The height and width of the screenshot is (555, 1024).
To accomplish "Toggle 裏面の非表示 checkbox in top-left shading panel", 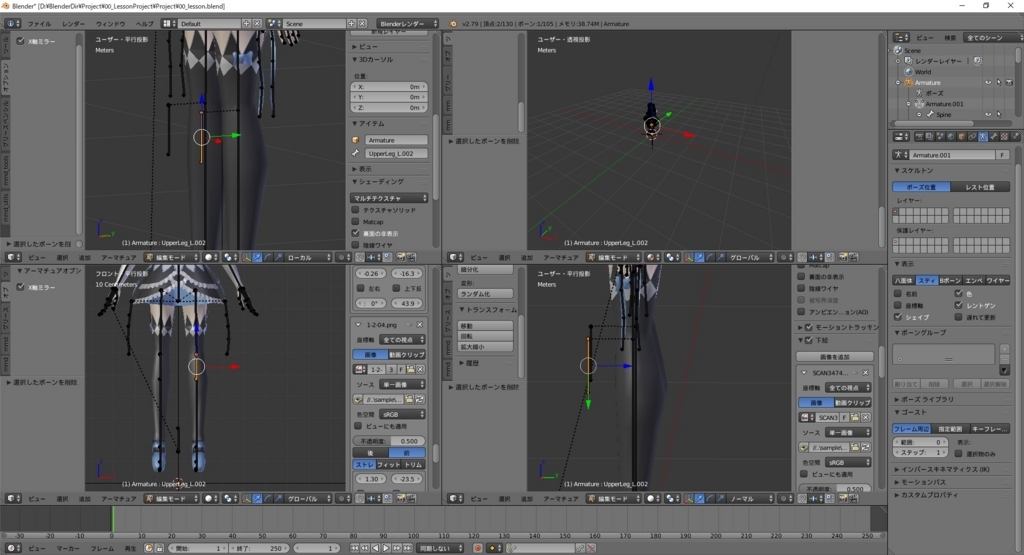I will tap(355, 233).
